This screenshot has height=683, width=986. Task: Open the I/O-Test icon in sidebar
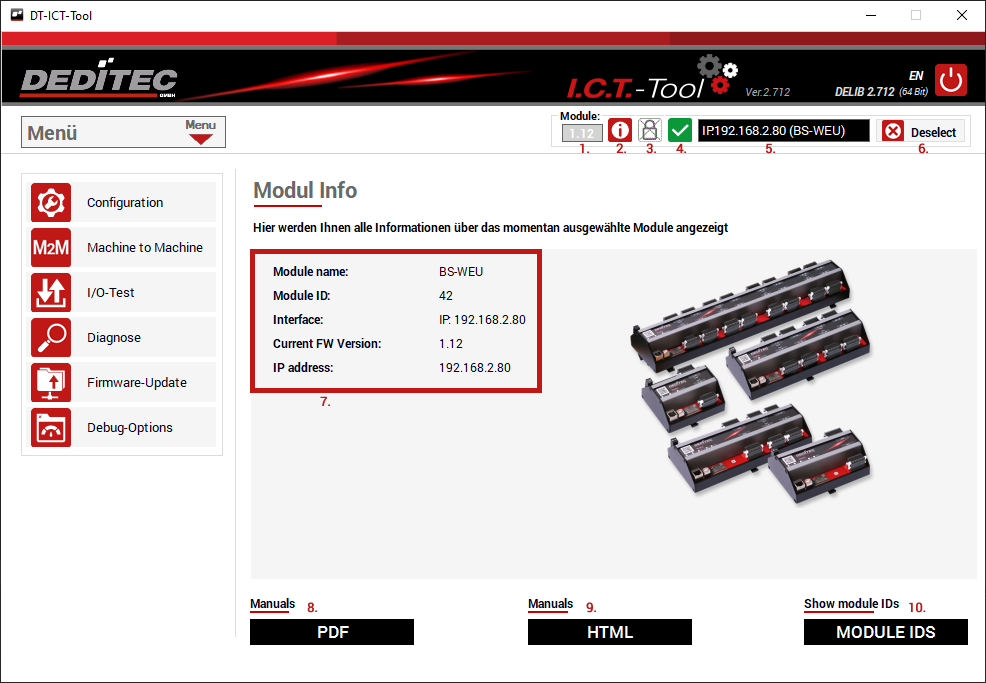(x=51, y=293)
